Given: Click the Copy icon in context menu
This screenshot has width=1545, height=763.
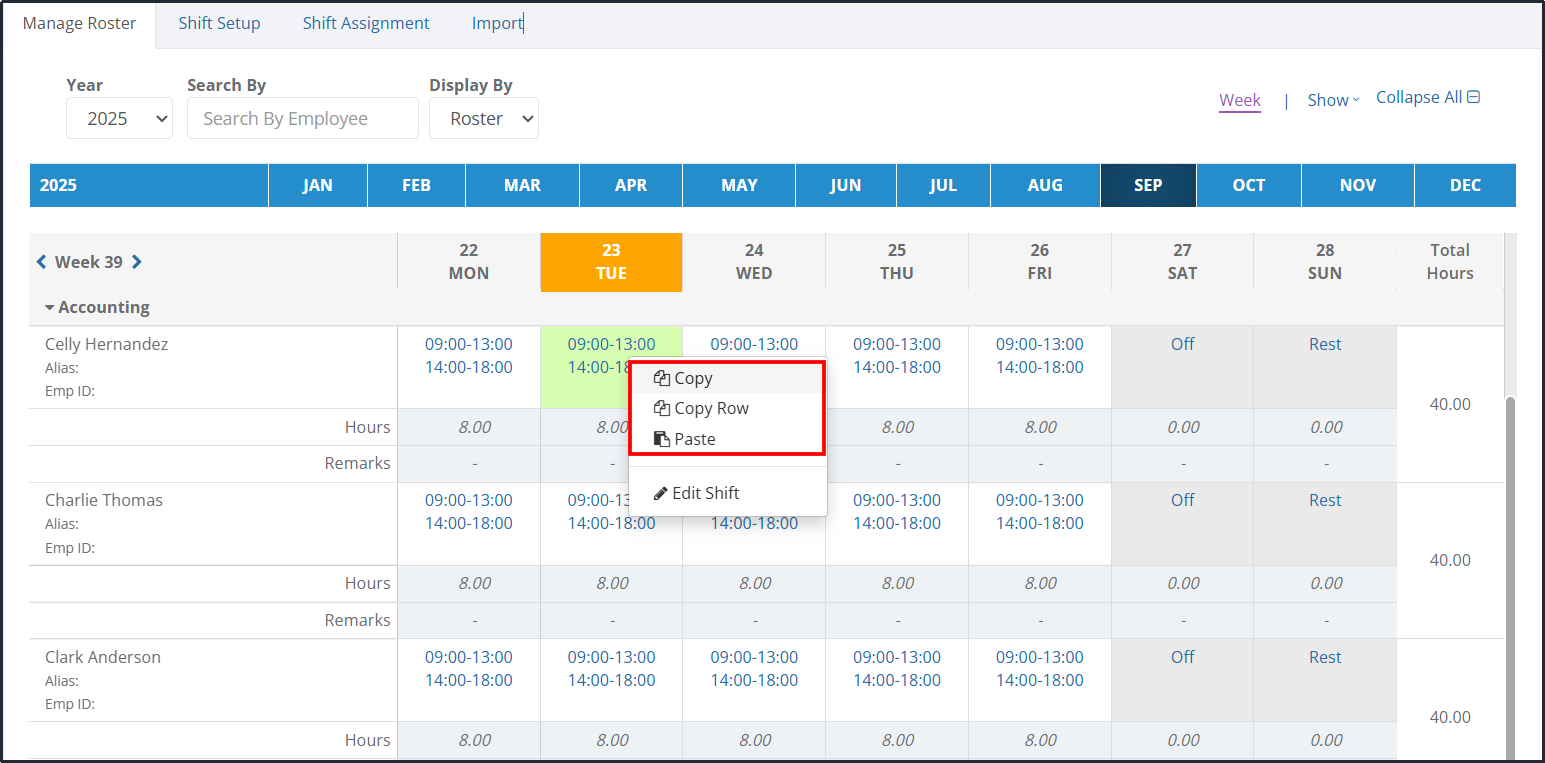Looking at the screenshot, I should (x=661, y=378).
